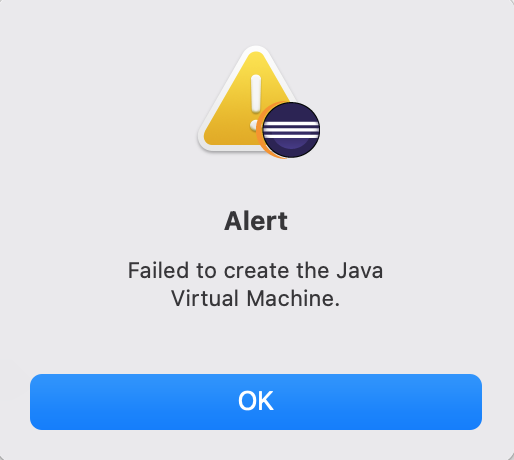This screenshot has width=514, height=460.
Task: Click the lower-left corner of the warning triangle
Action: [207, 142]
